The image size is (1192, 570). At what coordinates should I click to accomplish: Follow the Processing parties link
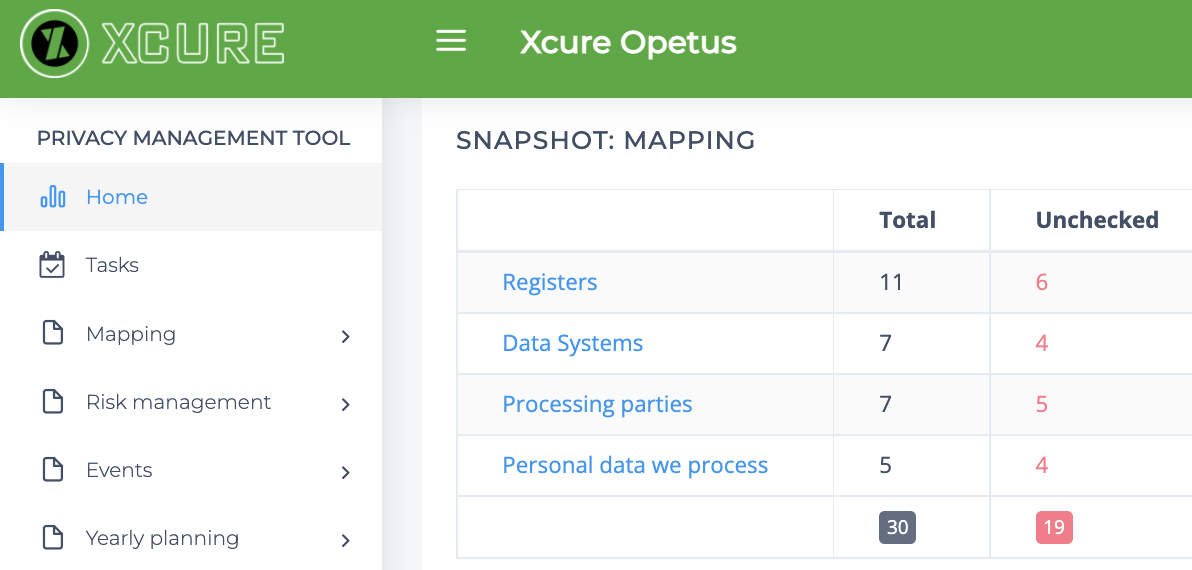click(x=597, y=404)
